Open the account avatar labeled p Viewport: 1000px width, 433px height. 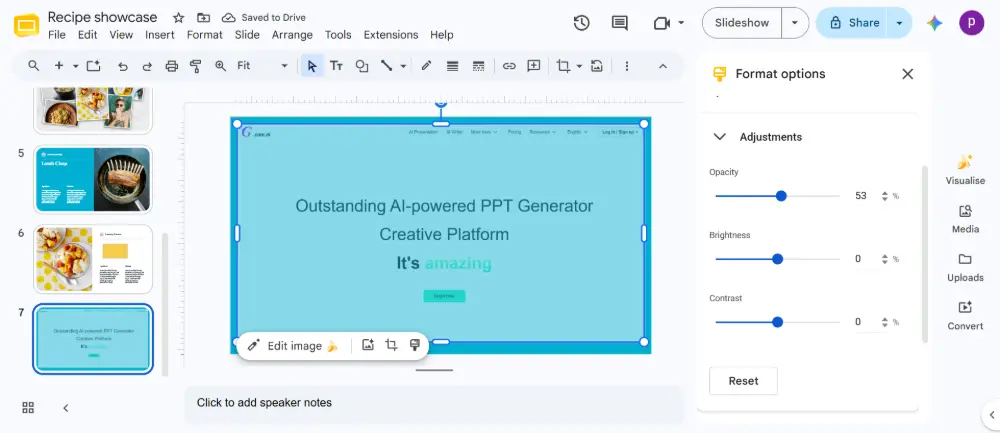coord(971,23)
